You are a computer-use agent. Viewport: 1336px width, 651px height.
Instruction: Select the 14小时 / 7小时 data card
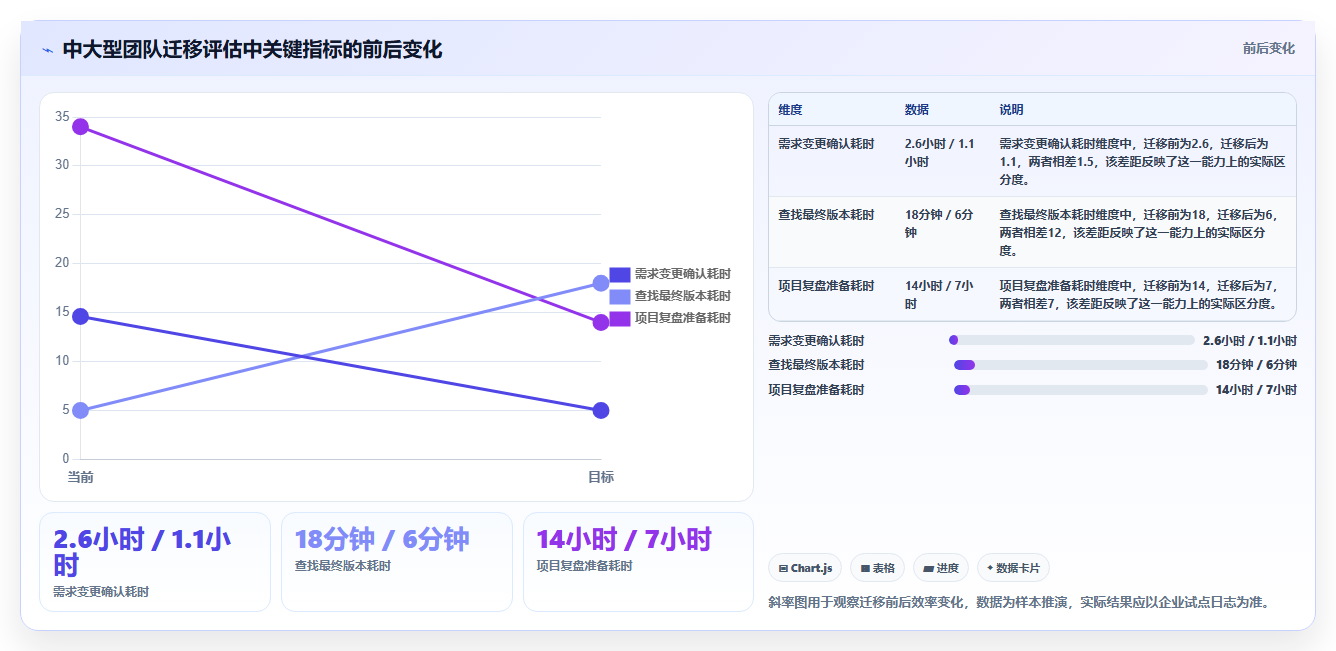click(x=638, y=562)
